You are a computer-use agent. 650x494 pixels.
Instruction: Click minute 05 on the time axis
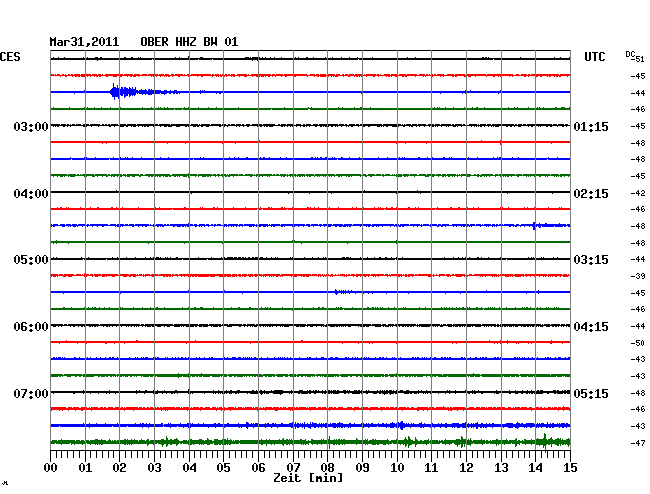(223, 467)
